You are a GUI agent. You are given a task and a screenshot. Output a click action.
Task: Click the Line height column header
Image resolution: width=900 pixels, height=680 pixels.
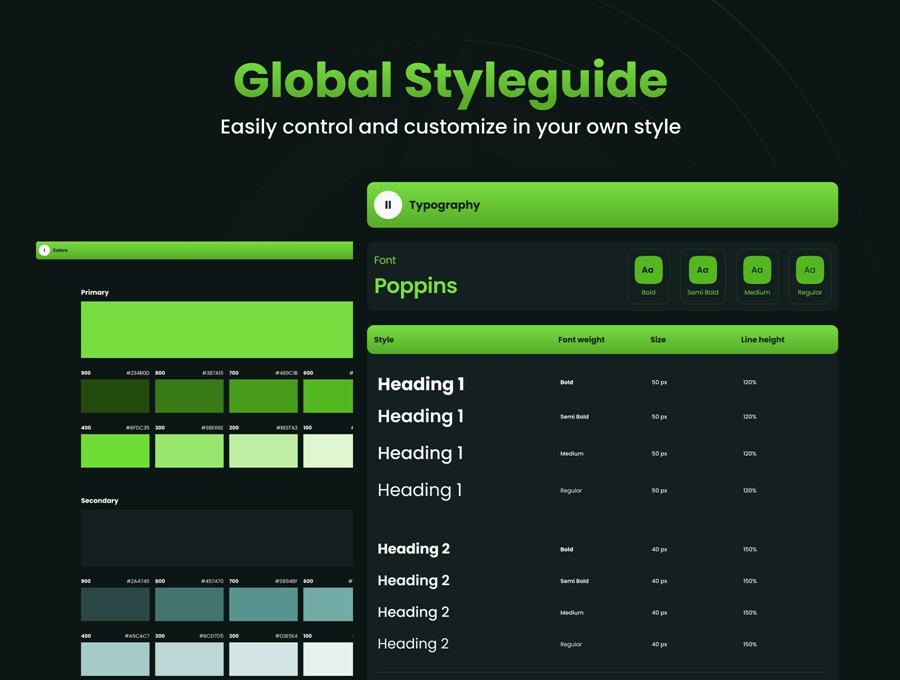762,340
